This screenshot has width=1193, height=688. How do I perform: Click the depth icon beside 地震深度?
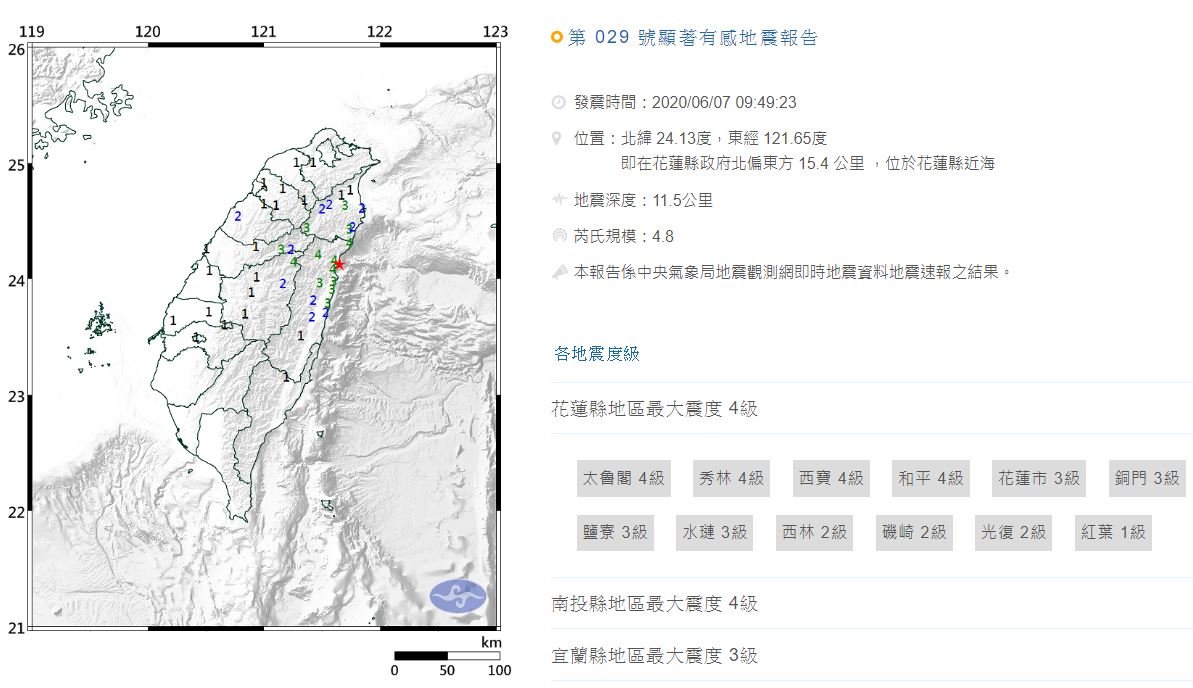pos(559,199)
